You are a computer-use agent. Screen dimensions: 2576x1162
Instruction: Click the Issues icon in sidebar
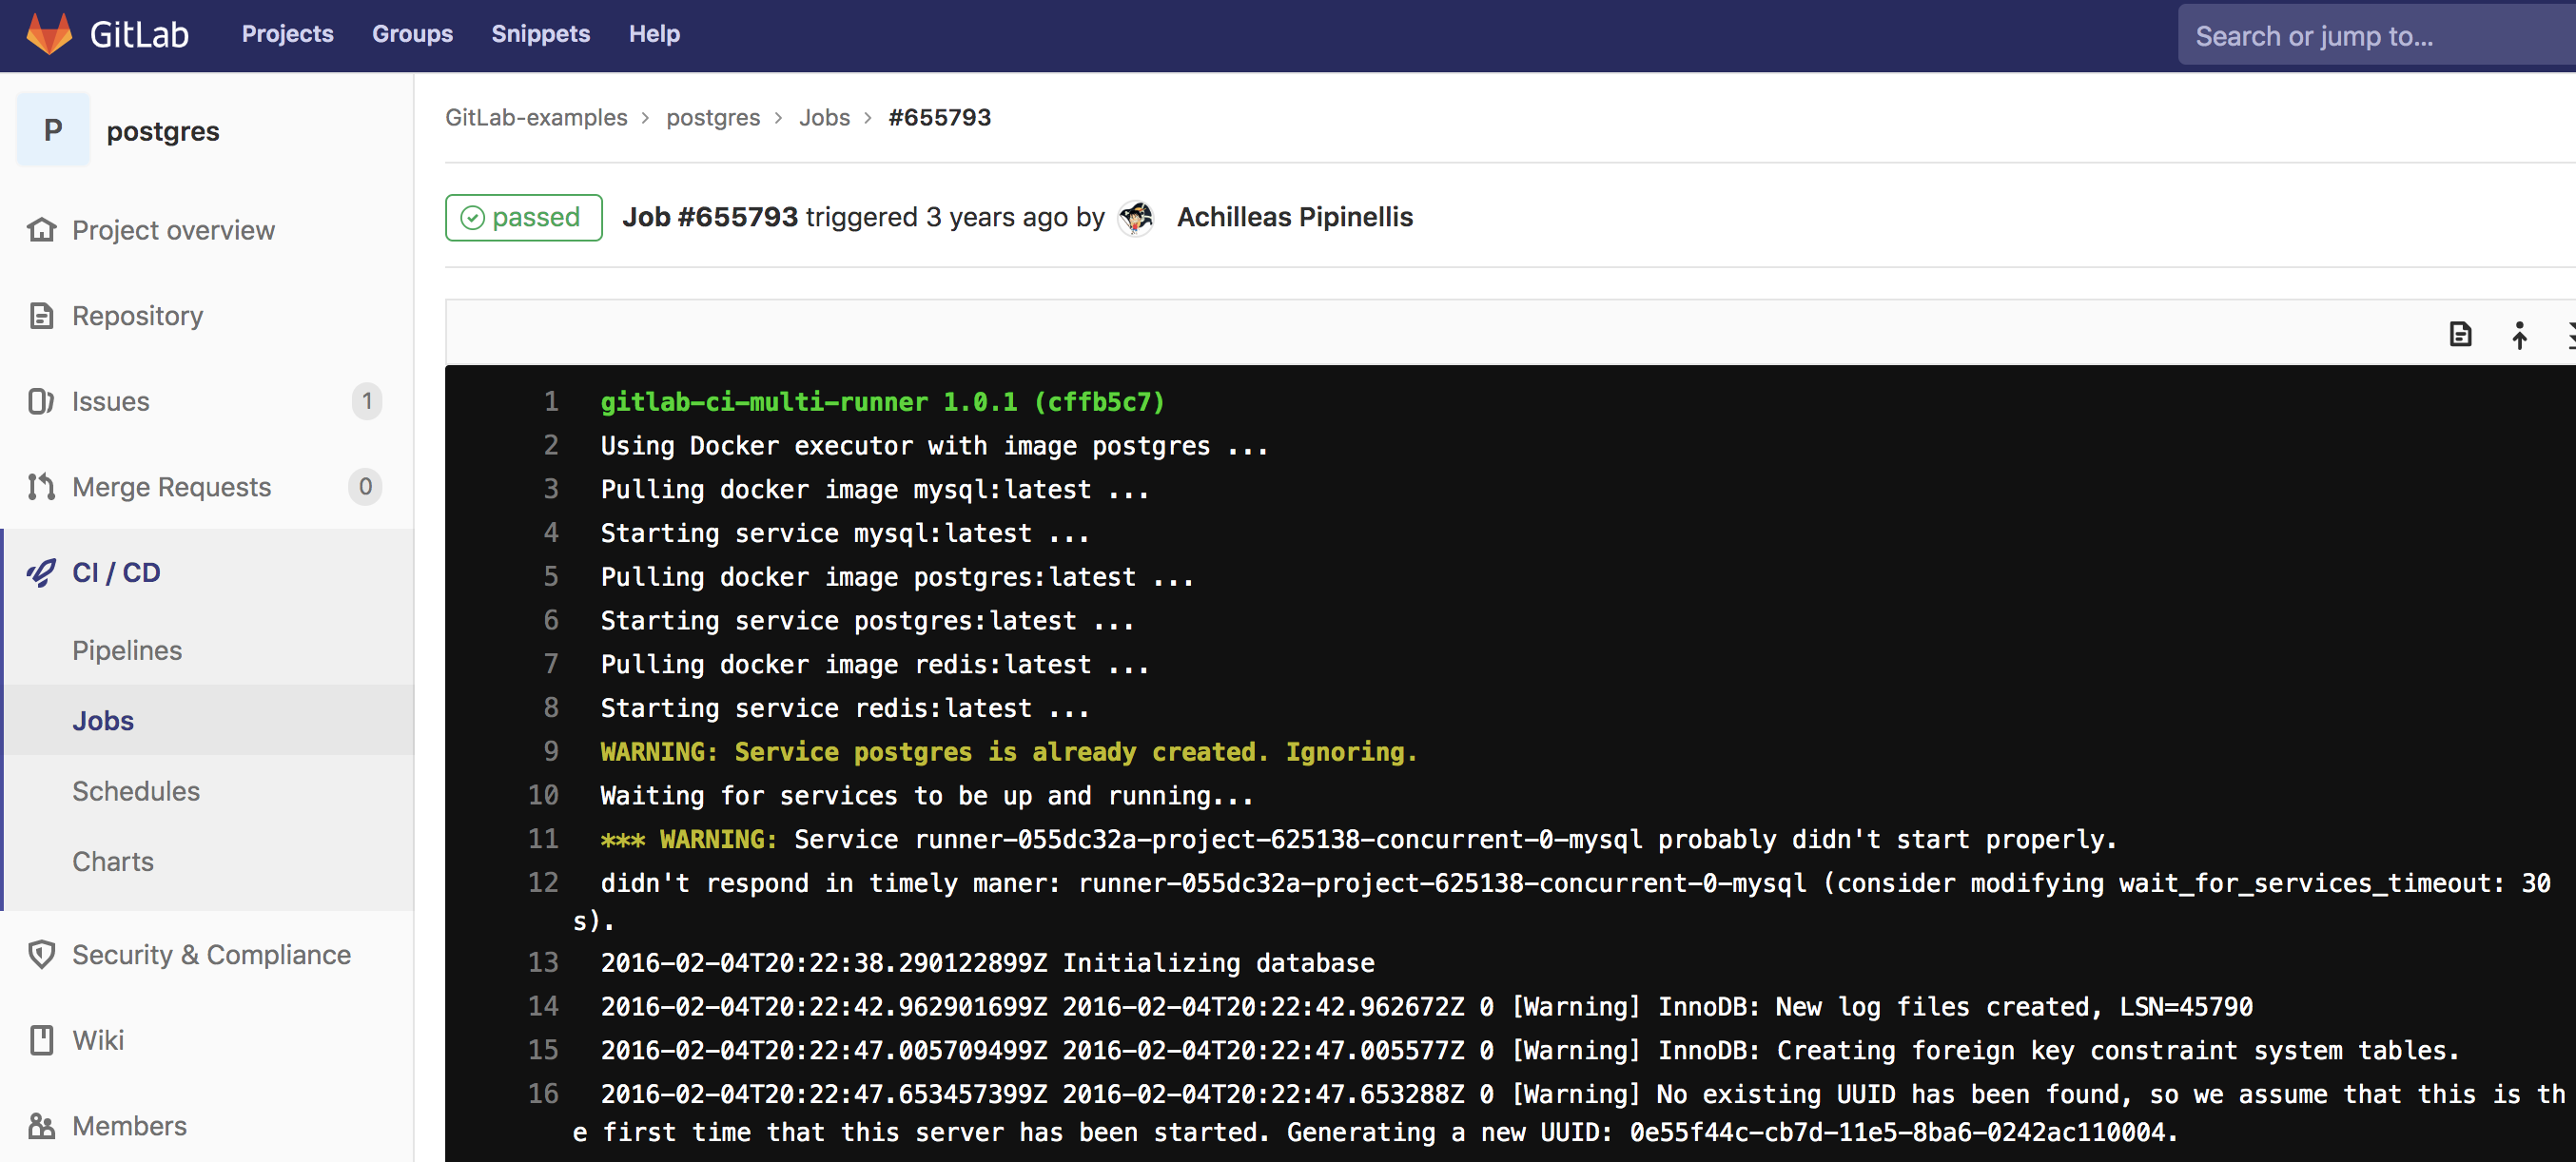point(41,402)
